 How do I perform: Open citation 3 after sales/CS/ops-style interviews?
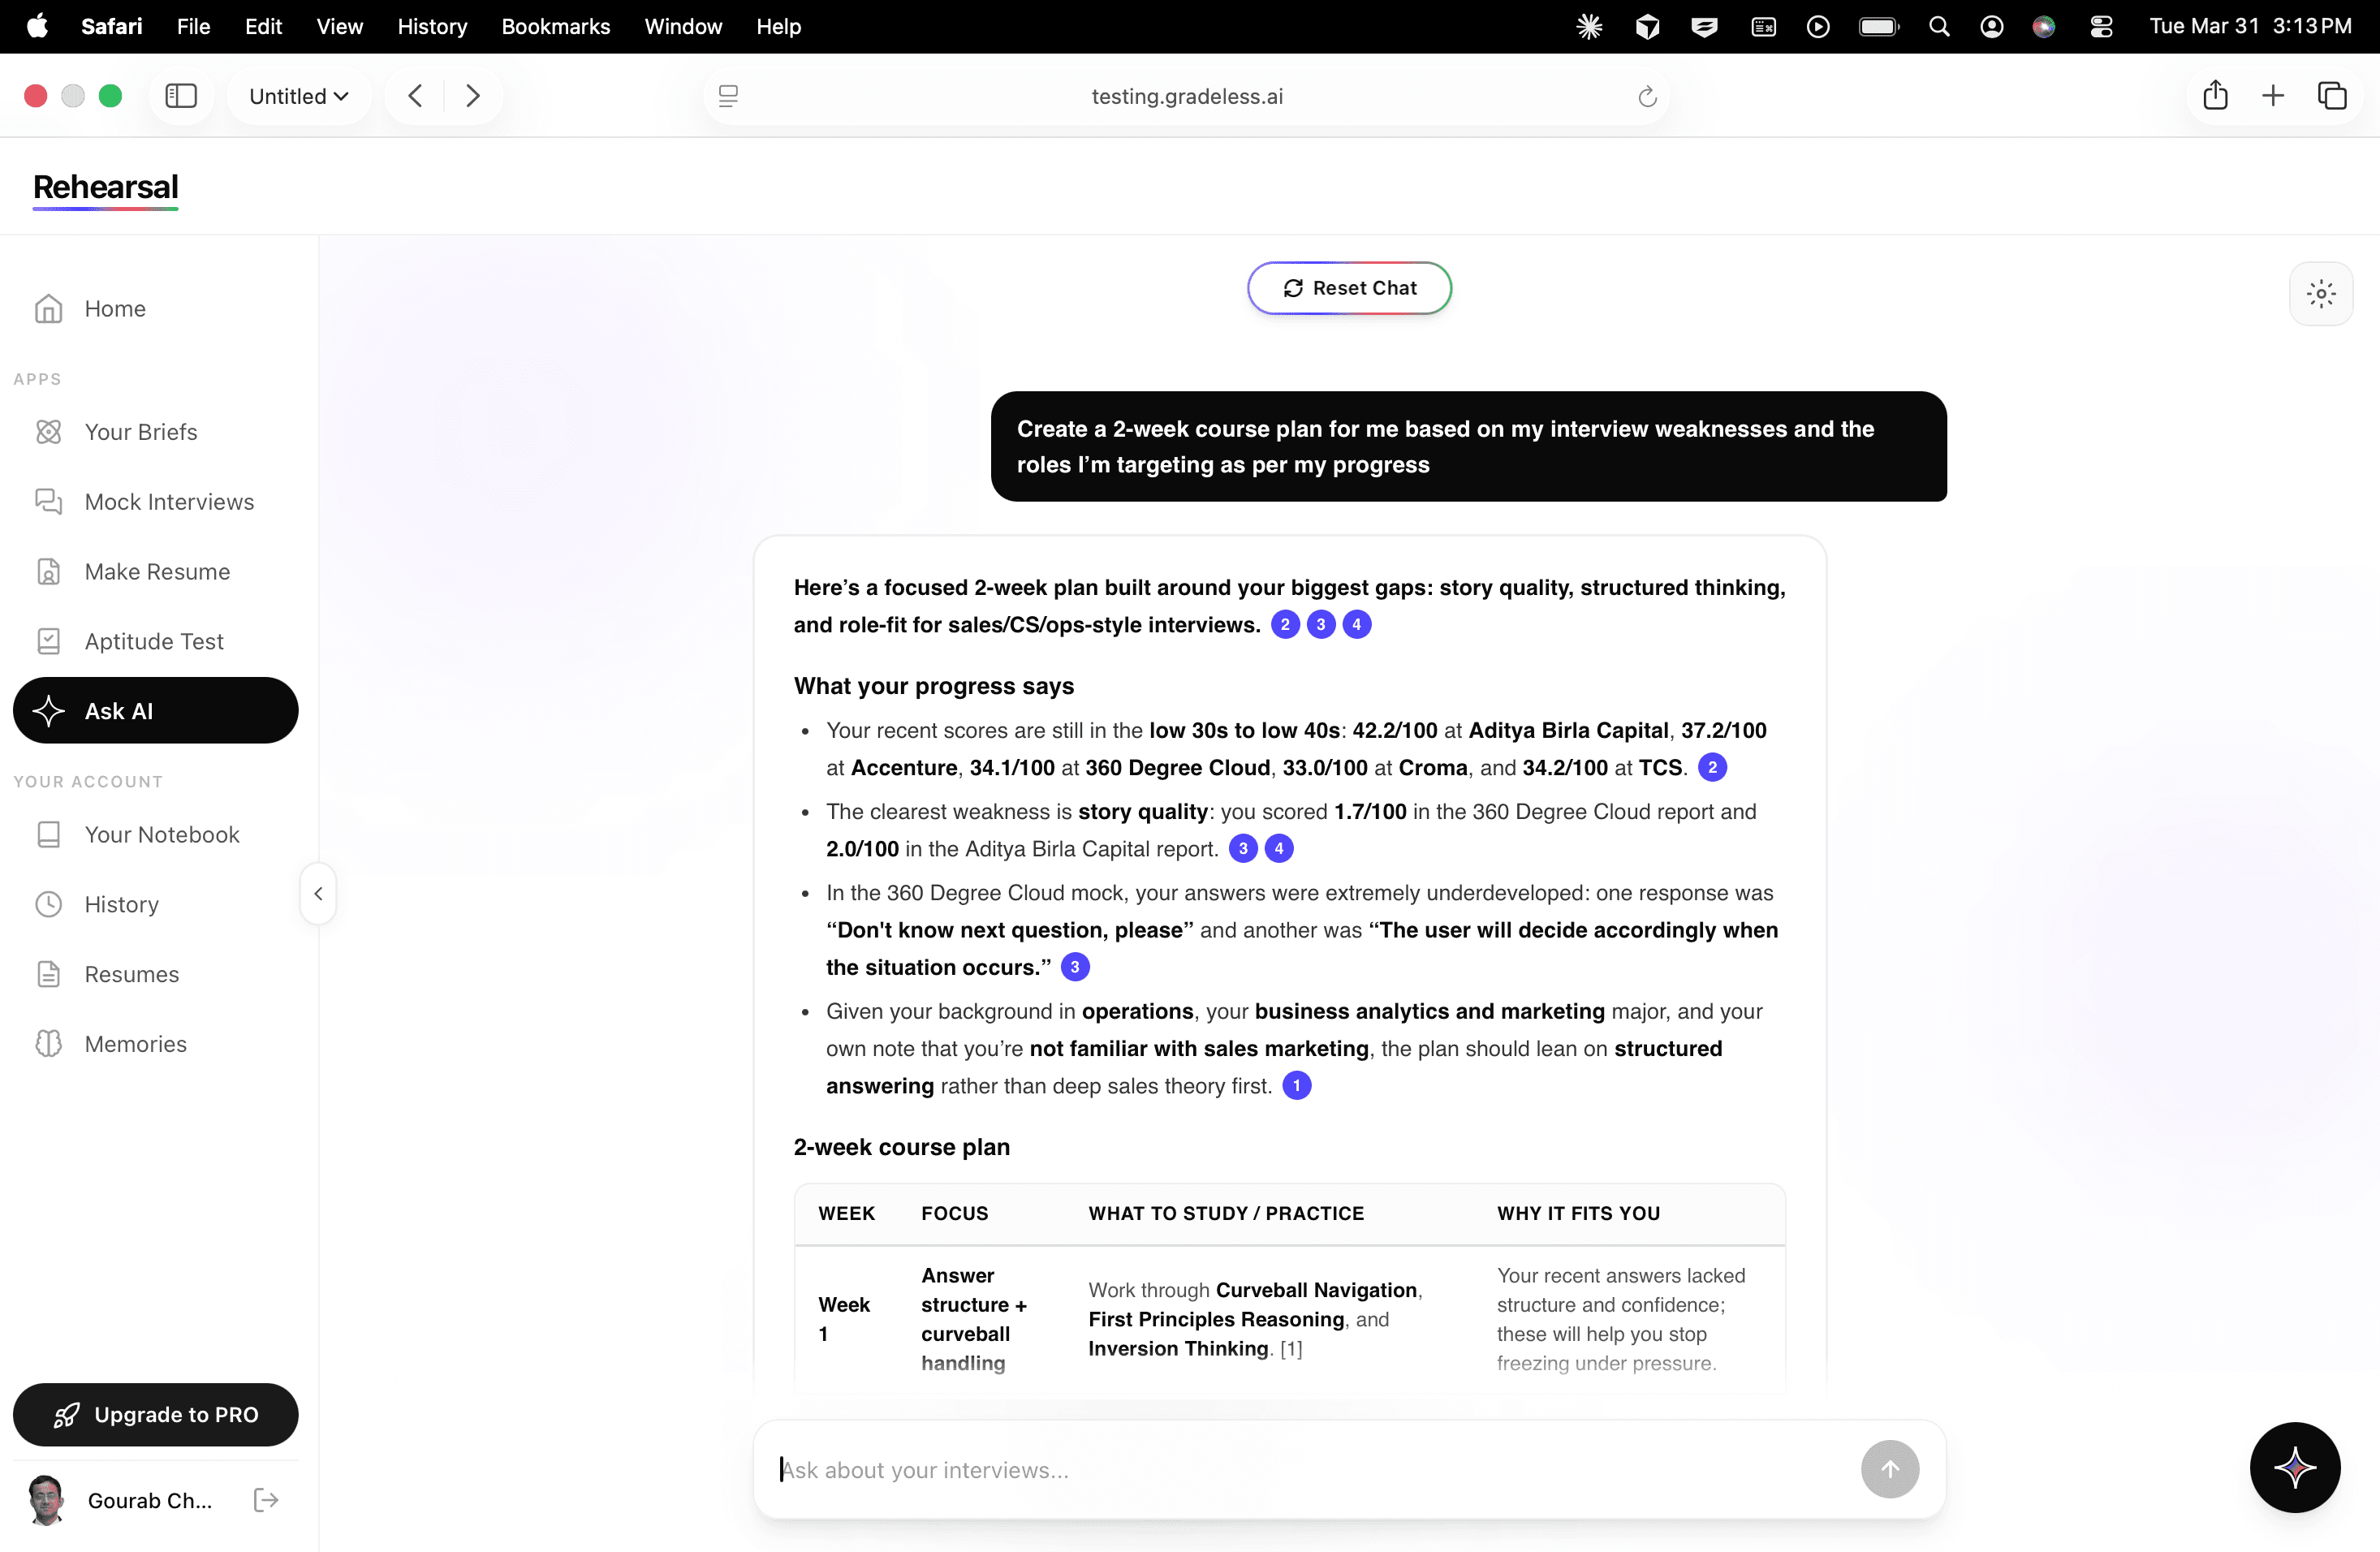(x=1321, y=624)
